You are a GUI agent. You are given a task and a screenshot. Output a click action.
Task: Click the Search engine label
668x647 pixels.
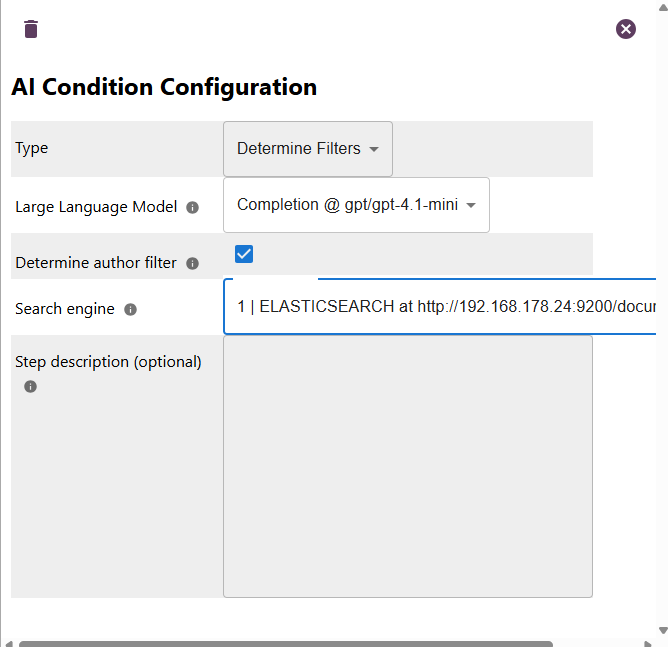pyautogui.click(x=65, y=309)
